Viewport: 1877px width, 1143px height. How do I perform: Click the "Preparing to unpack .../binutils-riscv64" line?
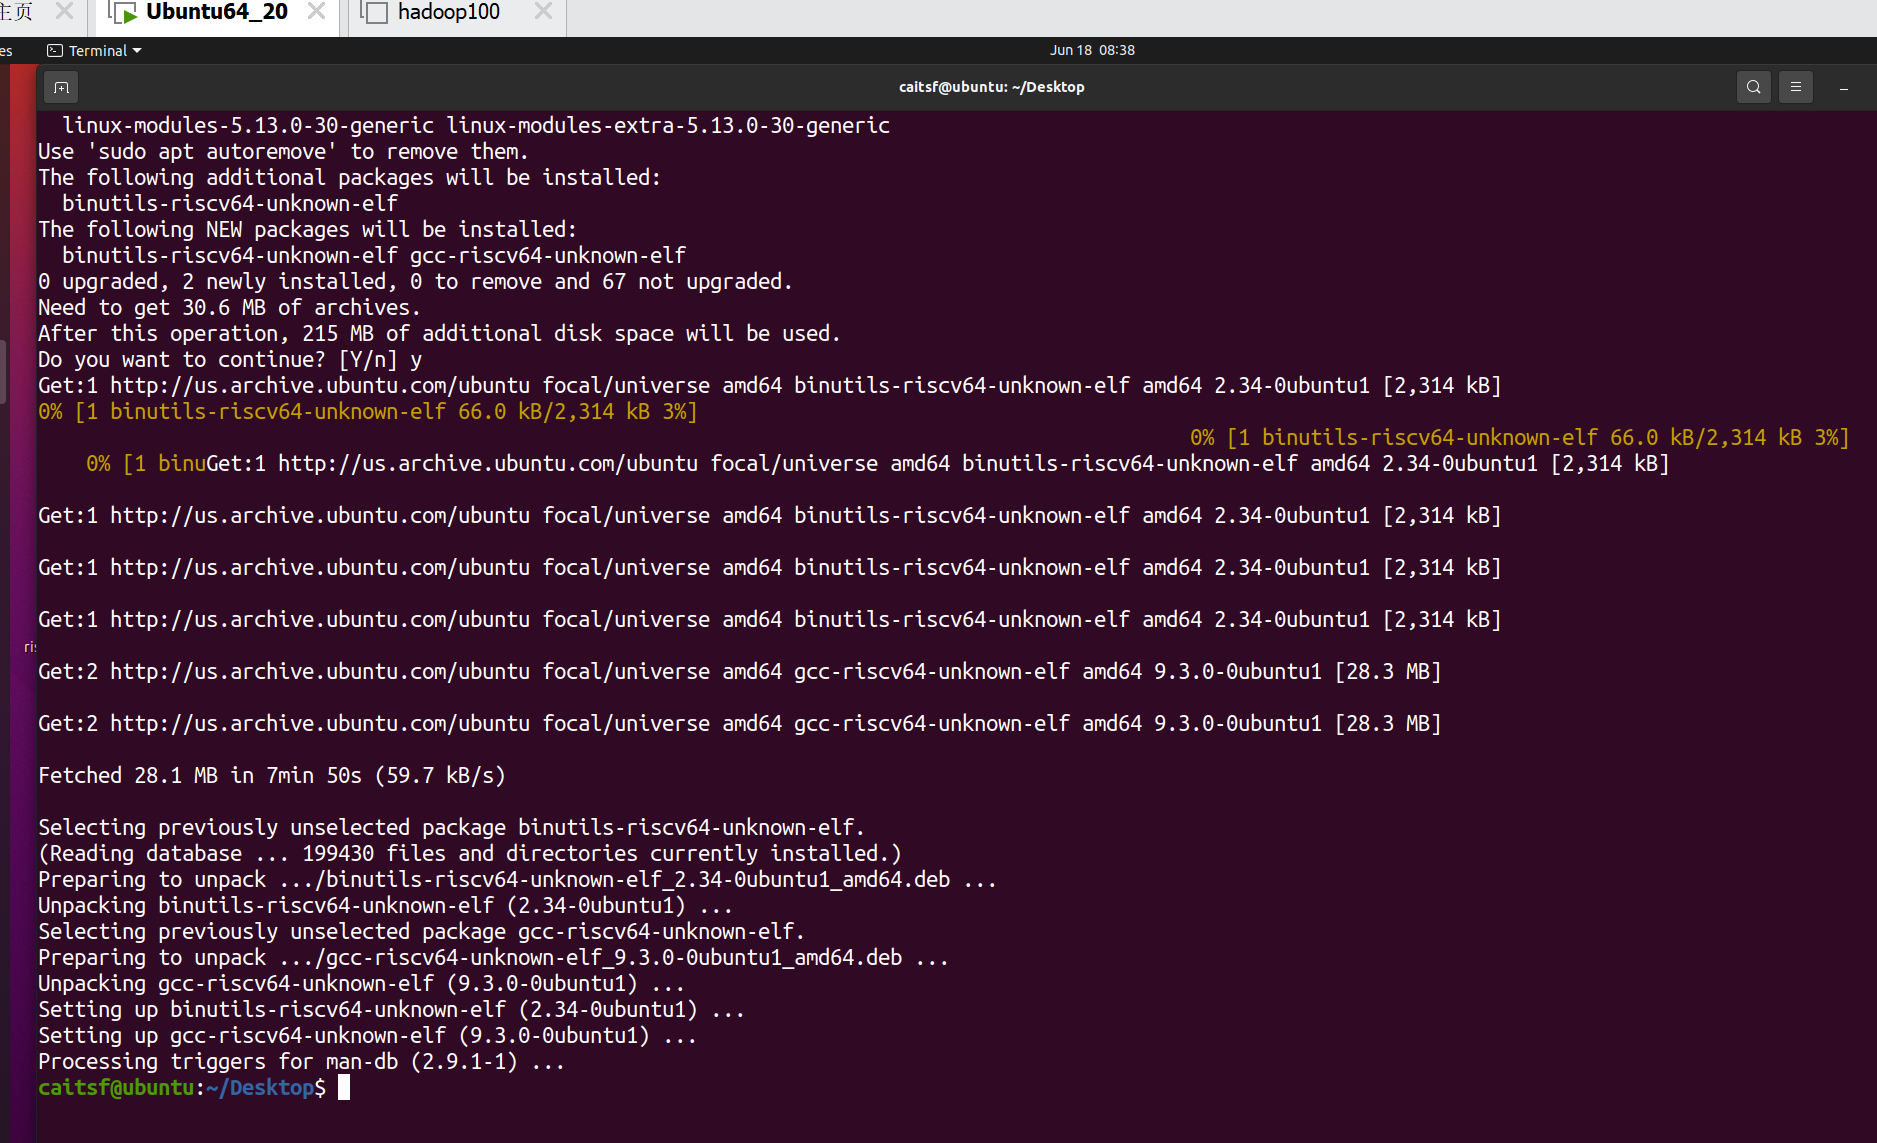click(x=517, y=879)
